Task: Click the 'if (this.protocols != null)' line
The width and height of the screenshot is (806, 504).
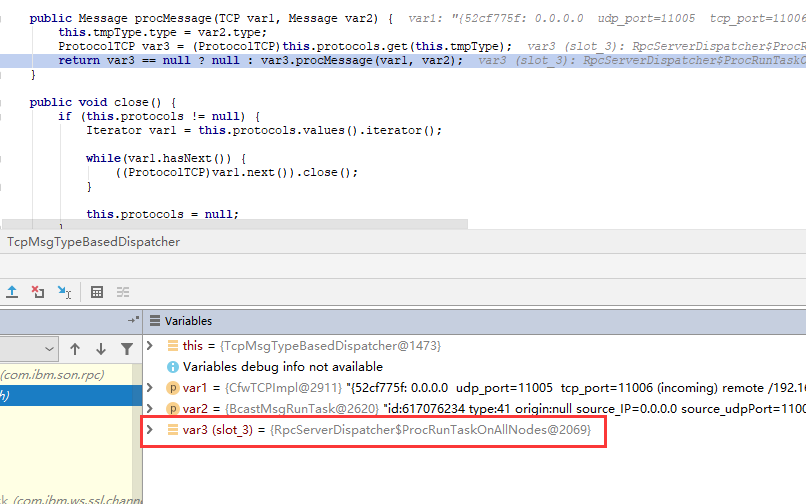Action: click(159, 116)
